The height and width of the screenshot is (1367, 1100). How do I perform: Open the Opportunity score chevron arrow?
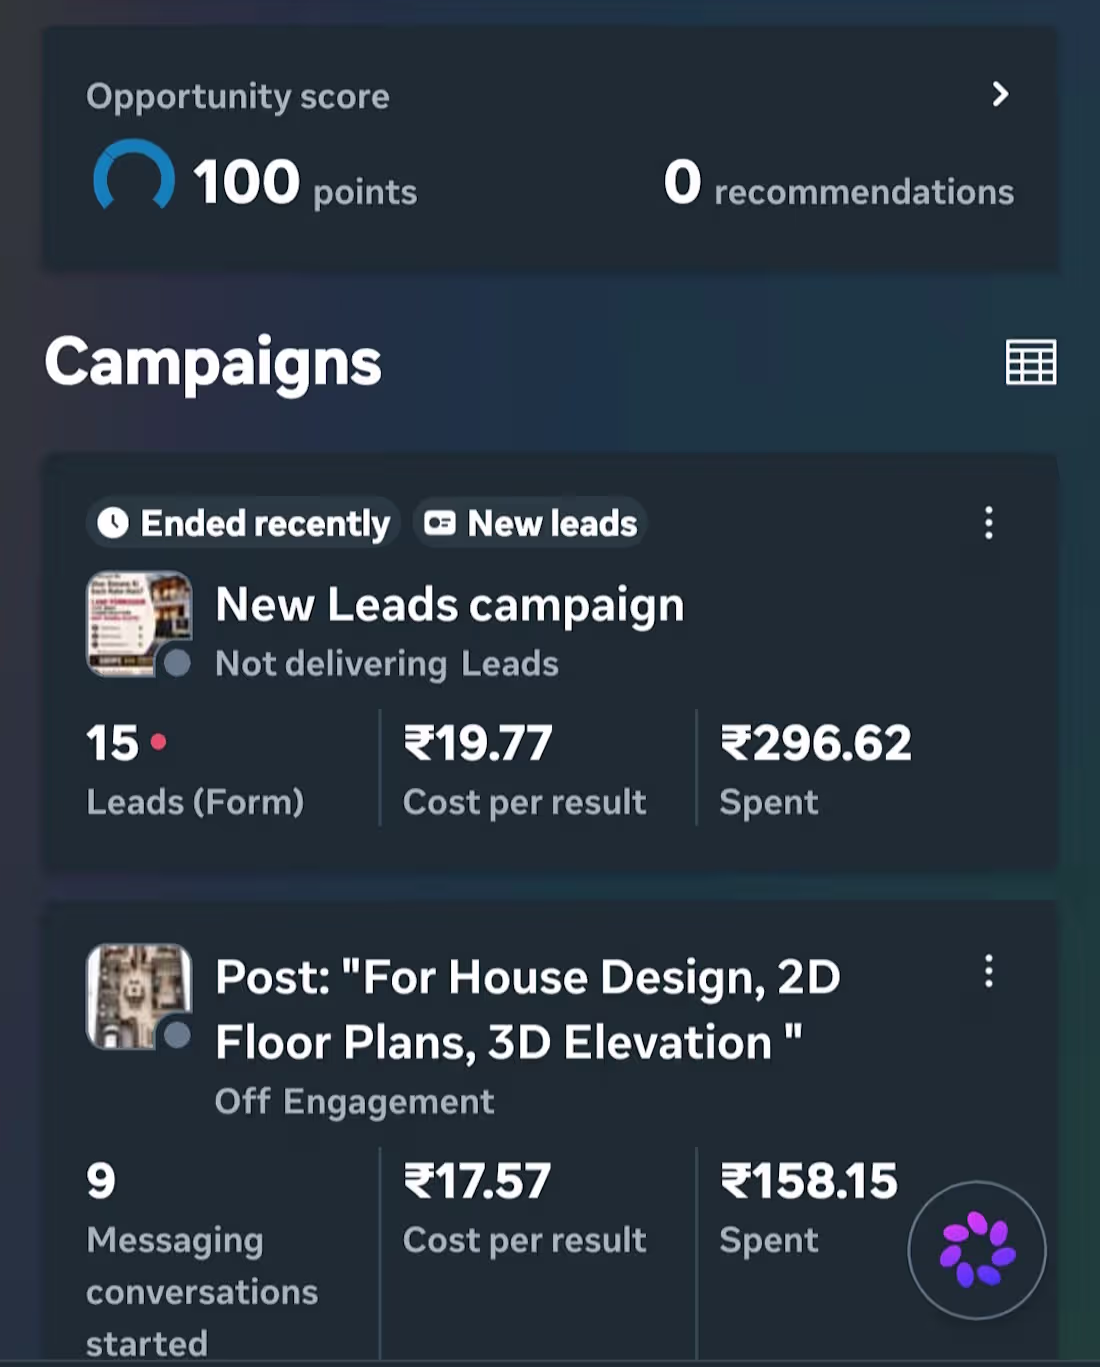click(x=999, y=94)
